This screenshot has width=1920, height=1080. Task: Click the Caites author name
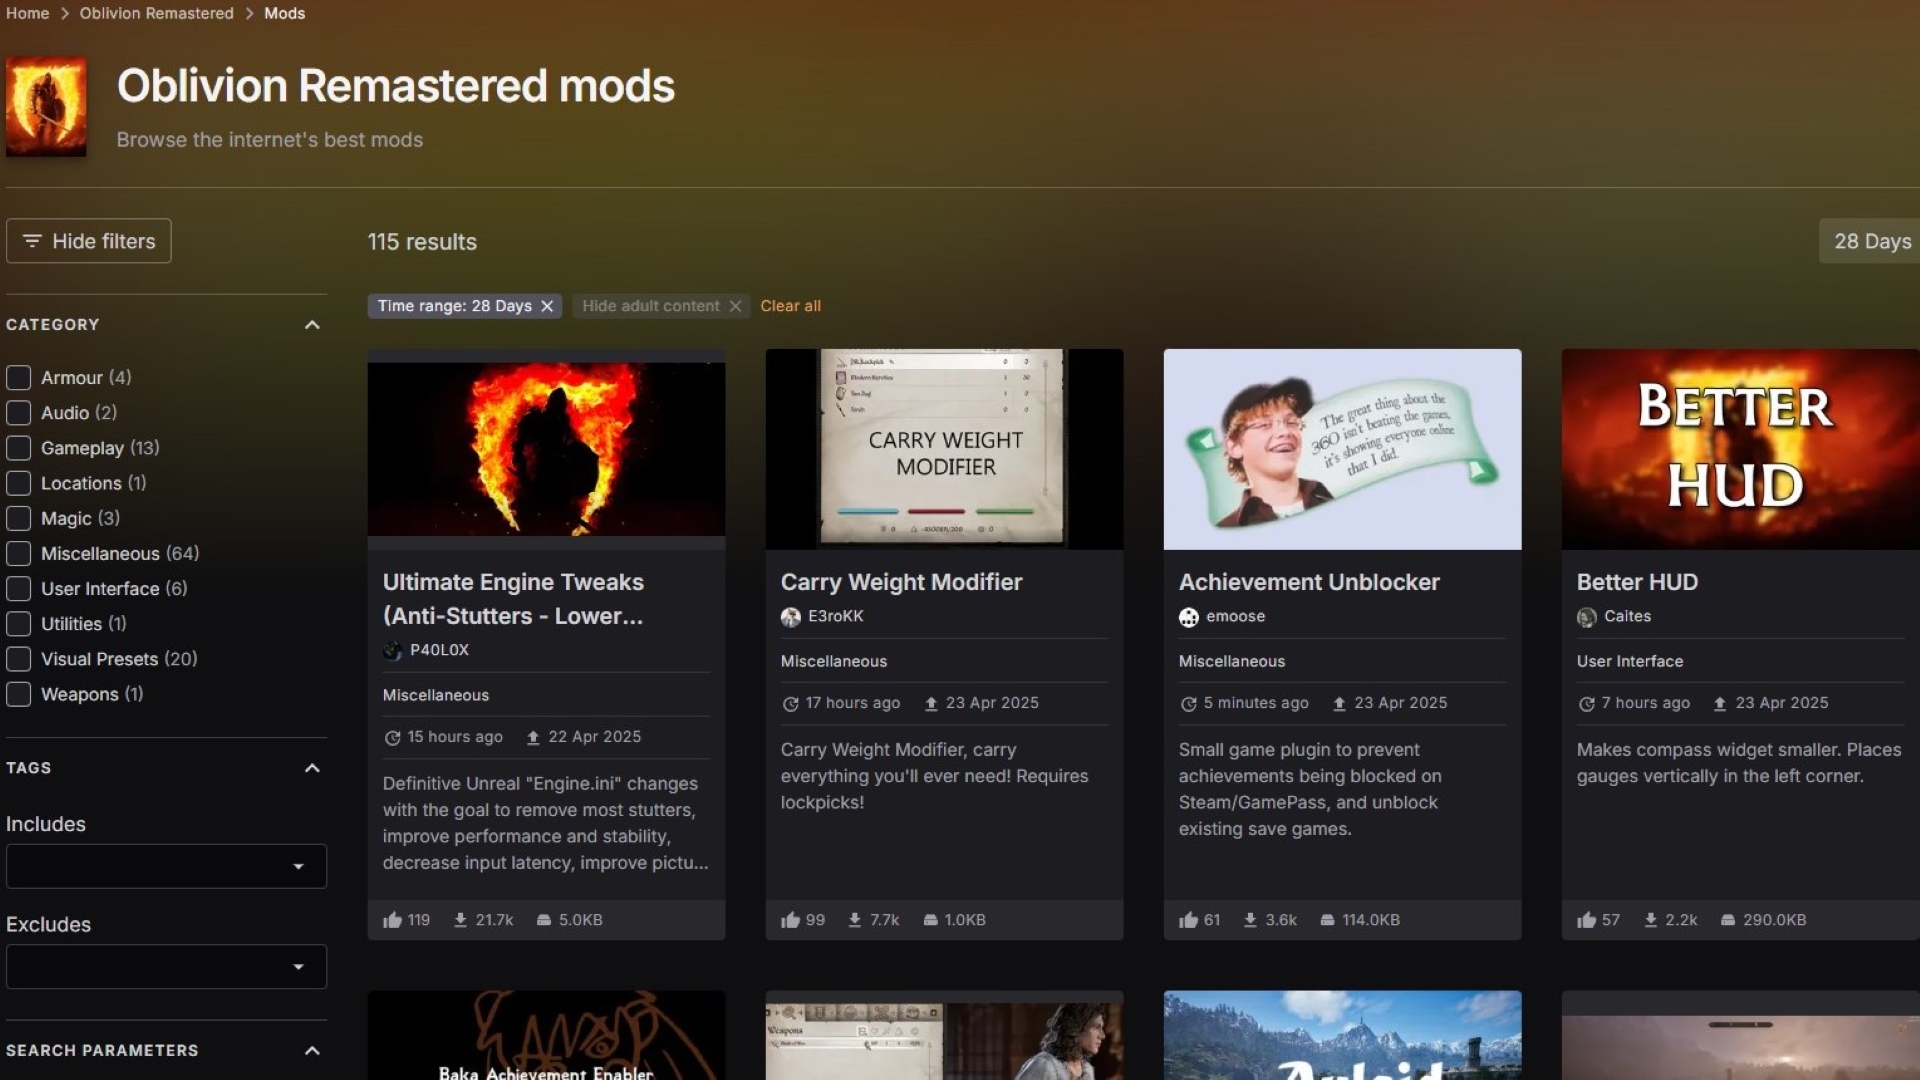coord(1627,616)
